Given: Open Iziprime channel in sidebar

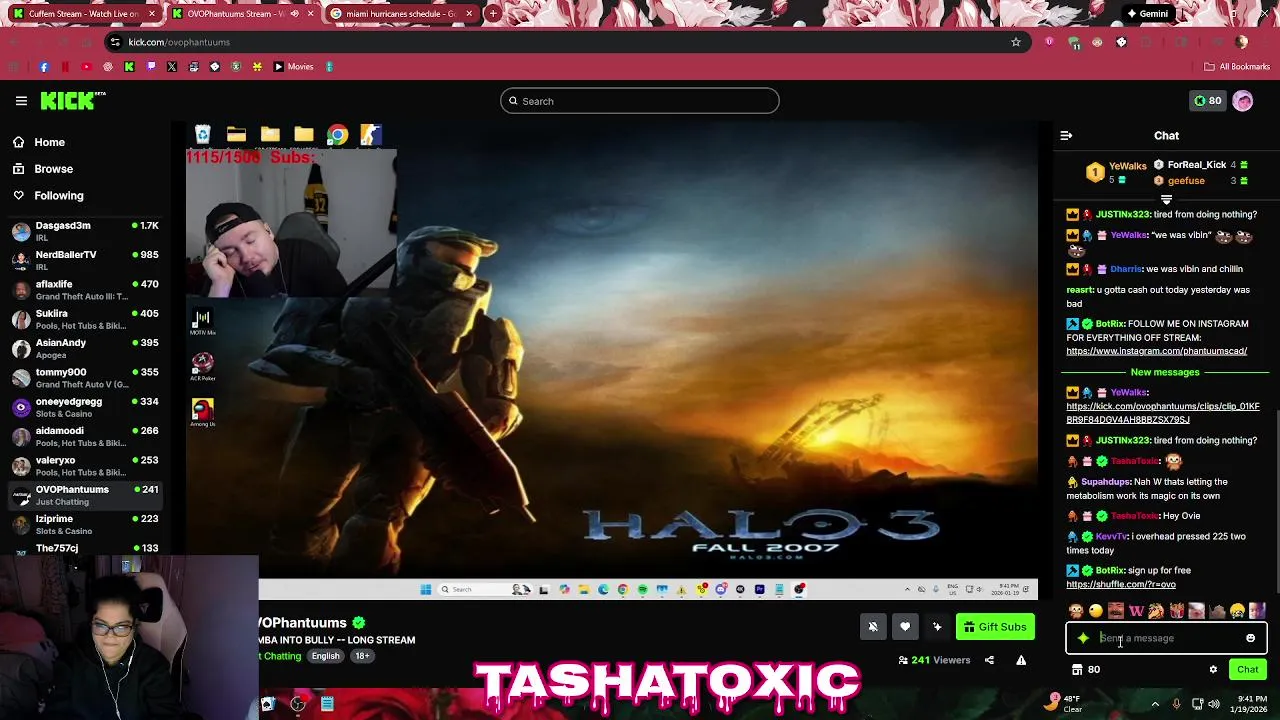Looking at the screenshot, I should [x=85, y=525].
